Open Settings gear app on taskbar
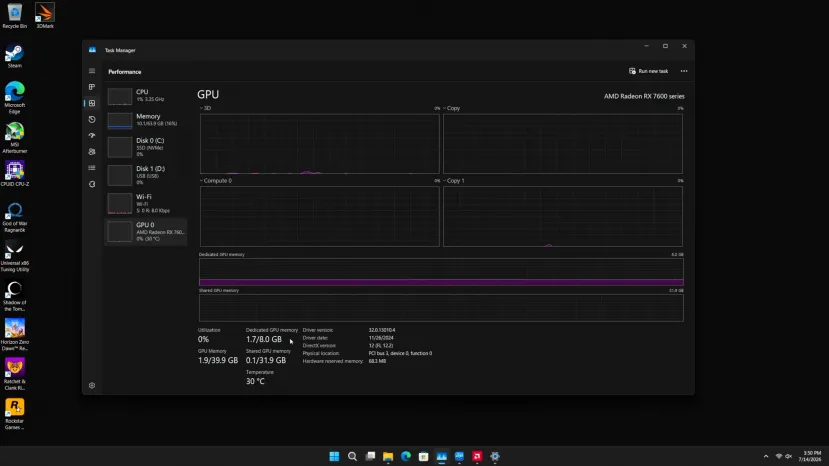The image size is (829, 466). point(495,456)
